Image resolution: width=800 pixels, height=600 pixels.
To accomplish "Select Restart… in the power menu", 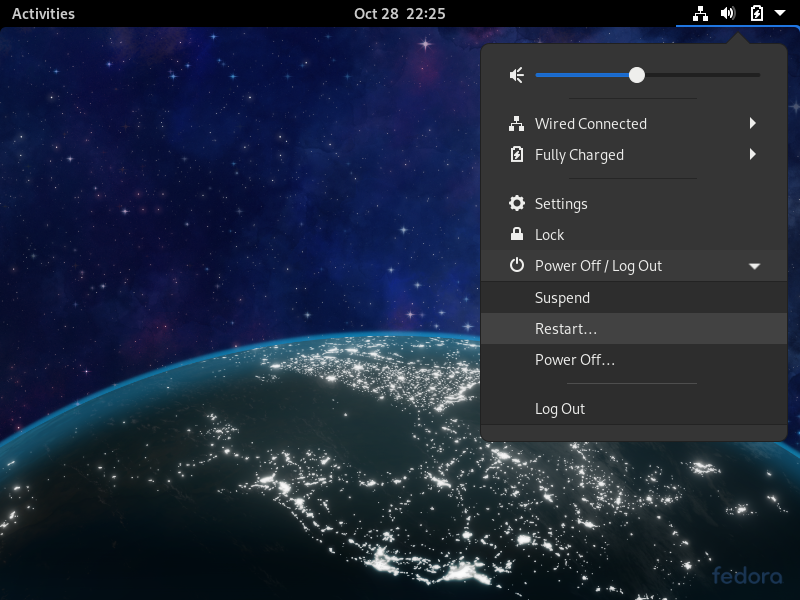I will point(634,329).
